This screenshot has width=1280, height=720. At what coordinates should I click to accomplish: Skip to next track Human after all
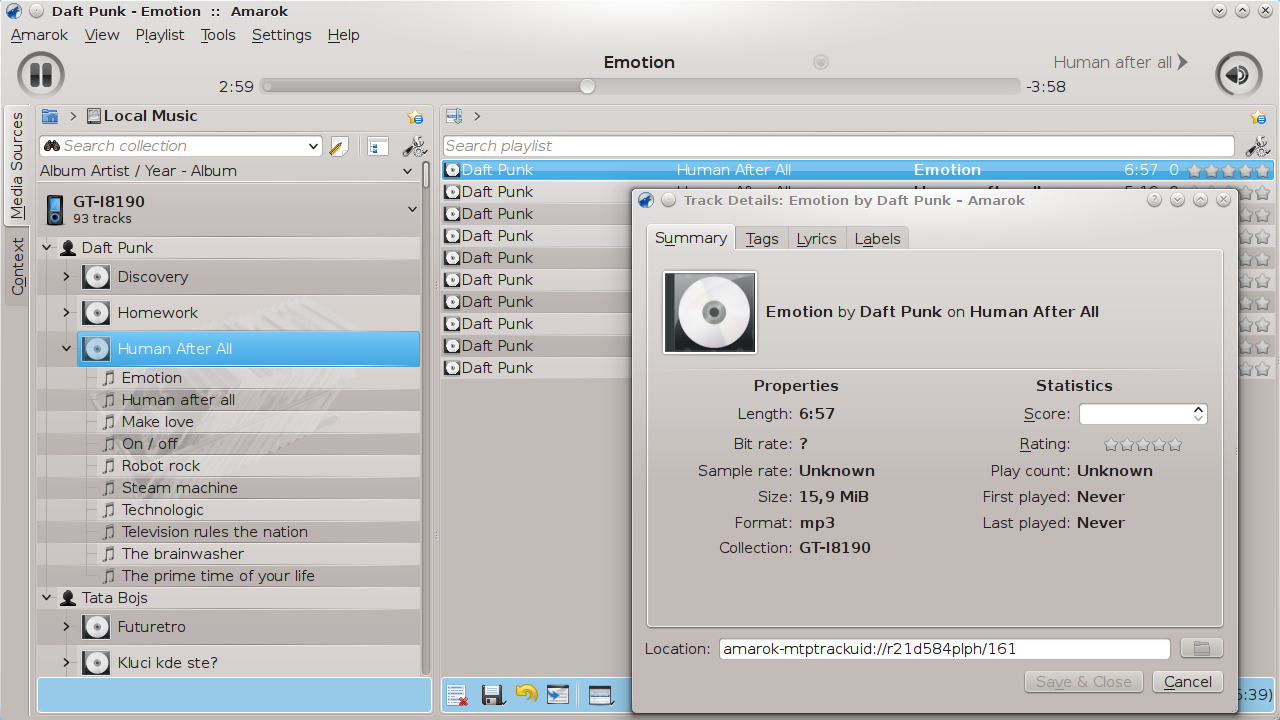(x=1121, y=62)
